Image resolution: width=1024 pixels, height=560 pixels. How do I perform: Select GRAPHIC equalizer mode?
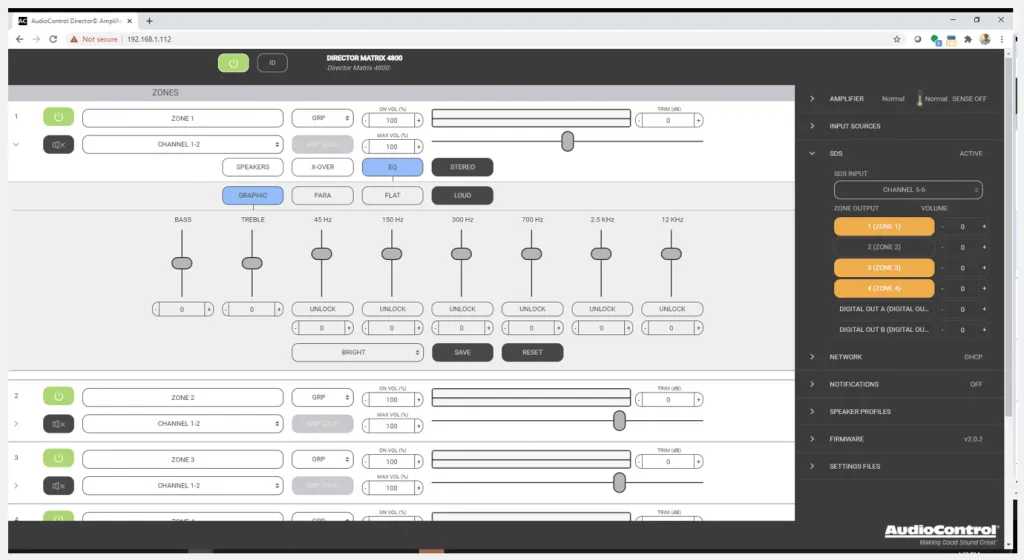pyautogui.click(x=253, y=195)
